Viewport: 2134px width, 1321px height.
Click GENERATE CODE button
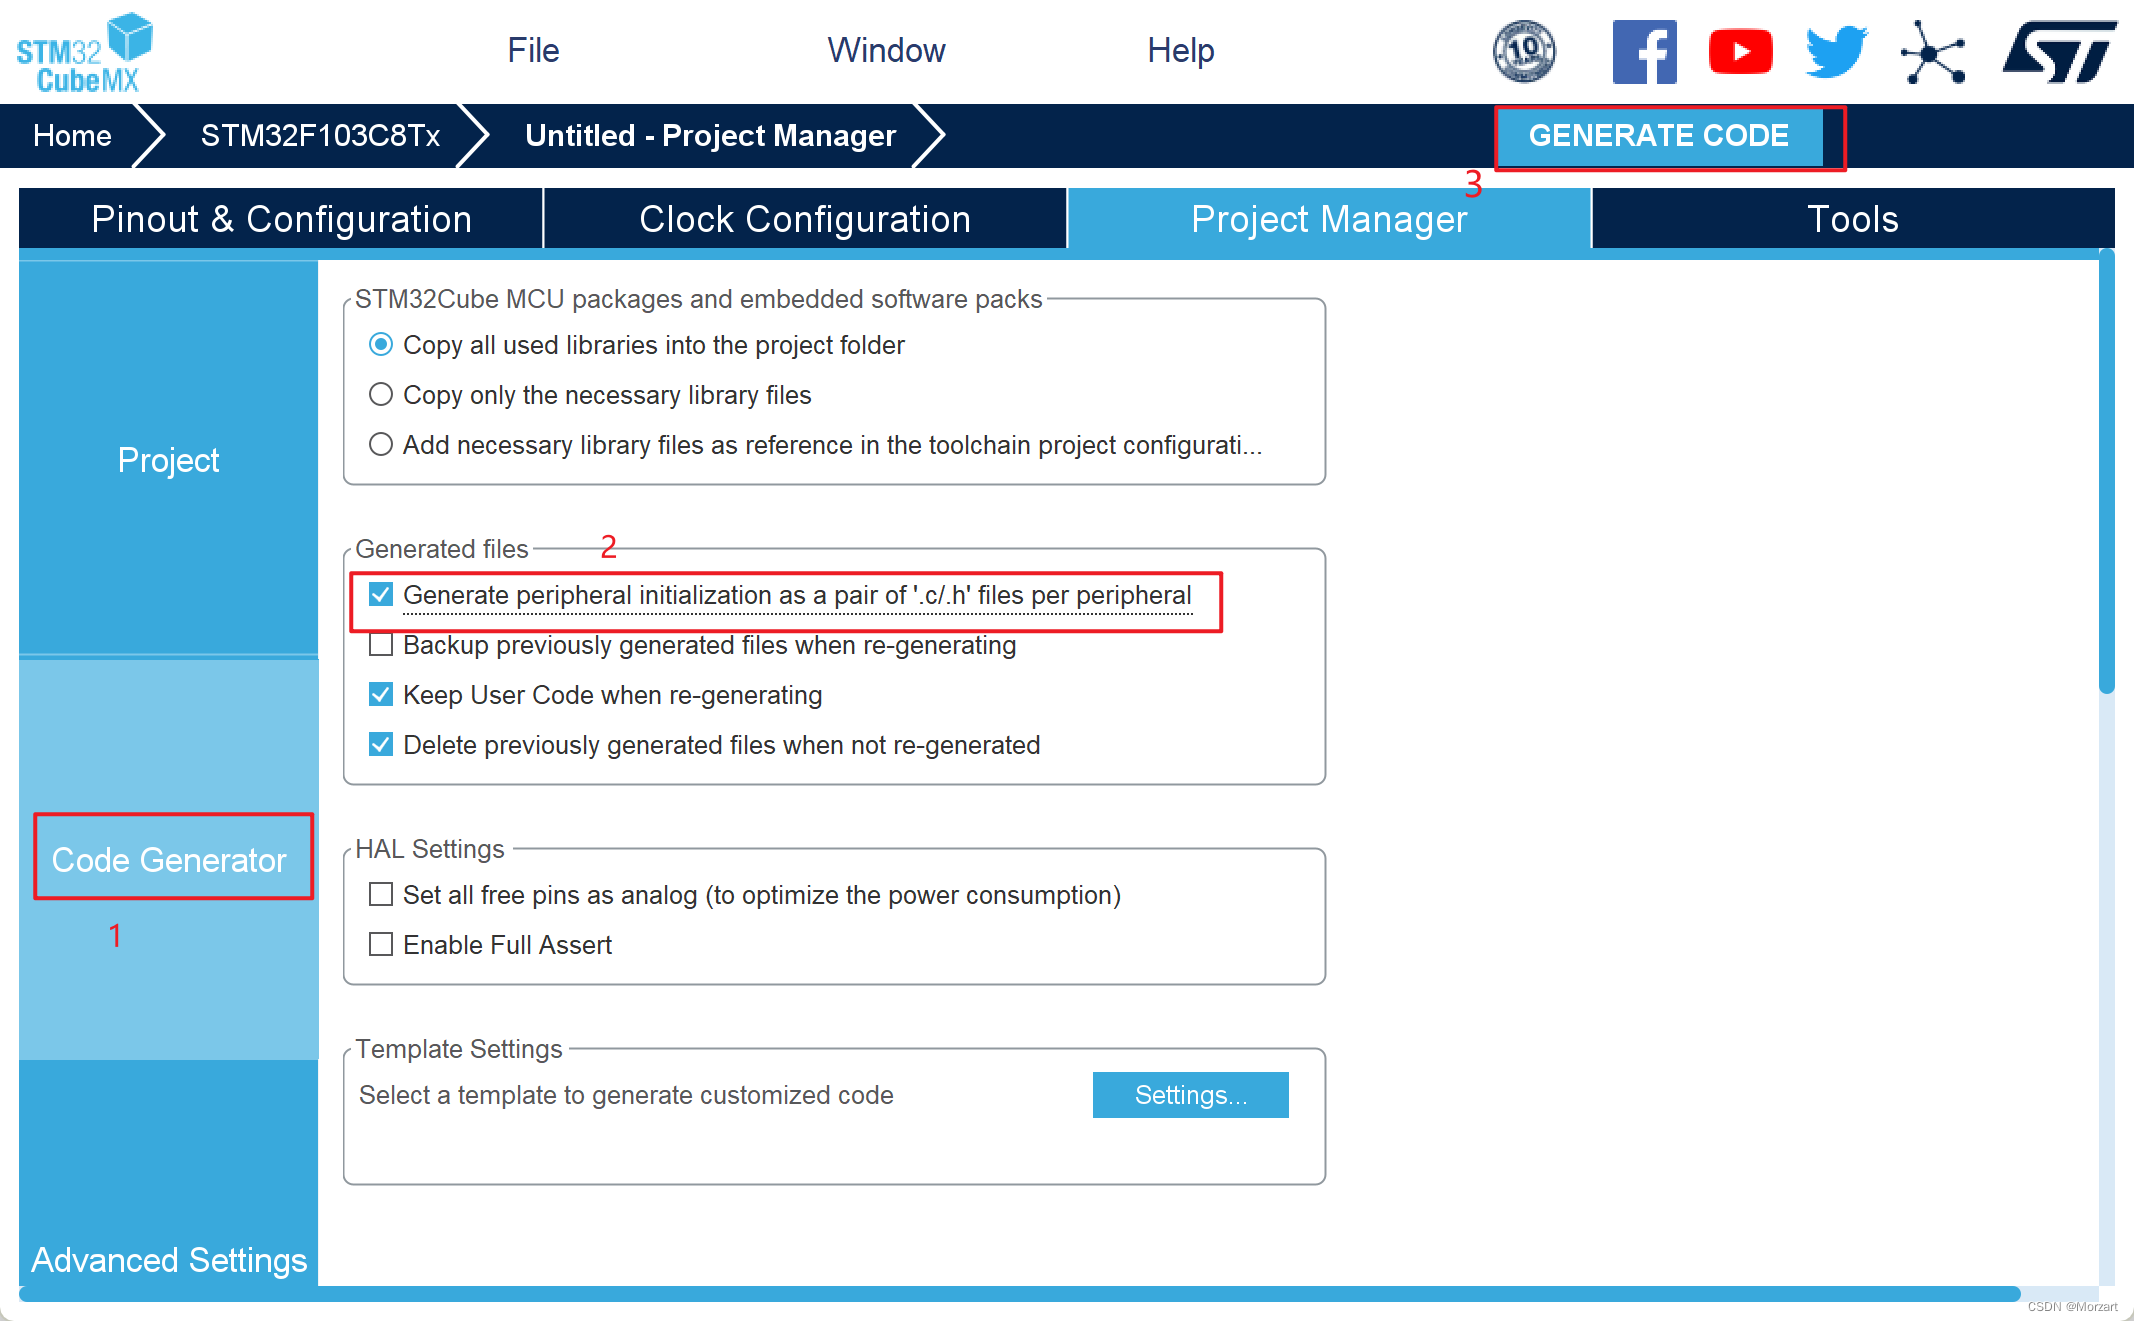(x=1660, y=136)
